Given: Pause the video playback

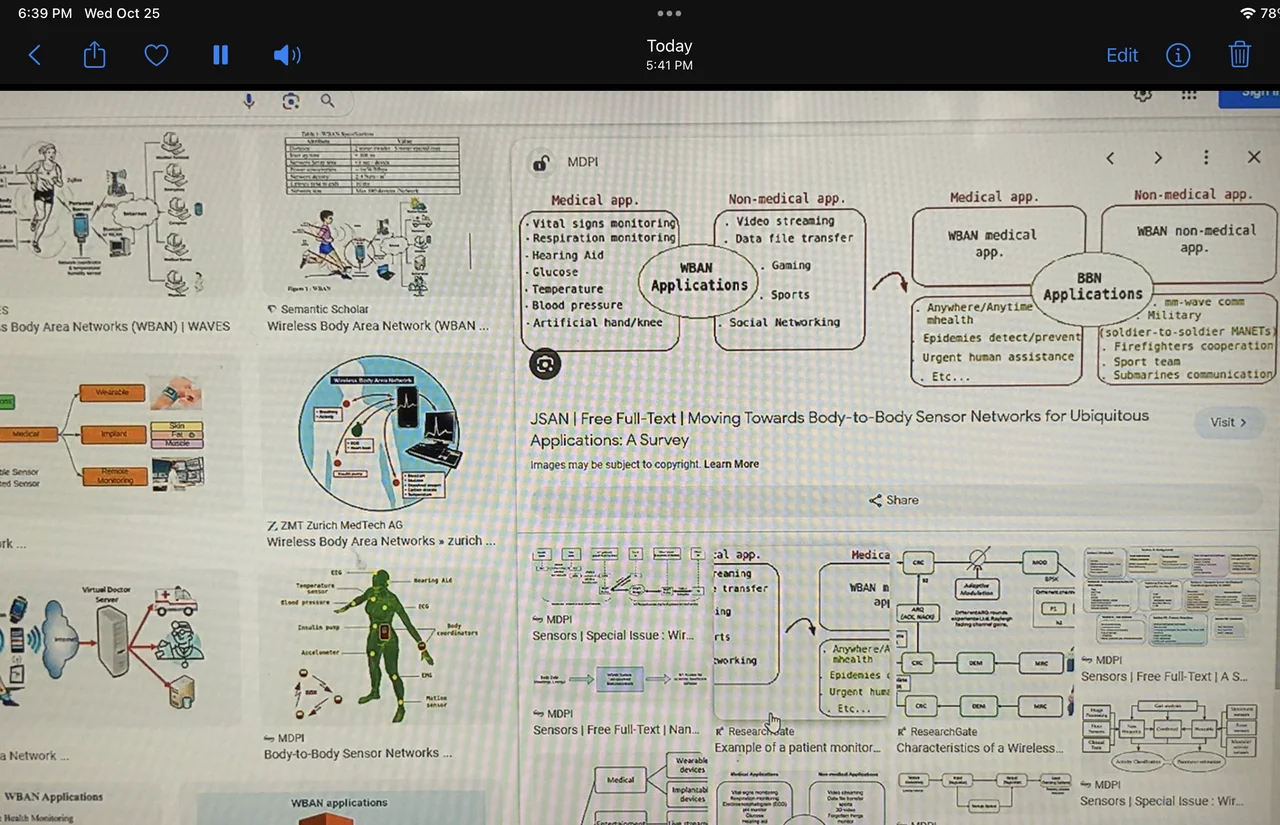Looking at the screenshot, I should pos(220,55).
